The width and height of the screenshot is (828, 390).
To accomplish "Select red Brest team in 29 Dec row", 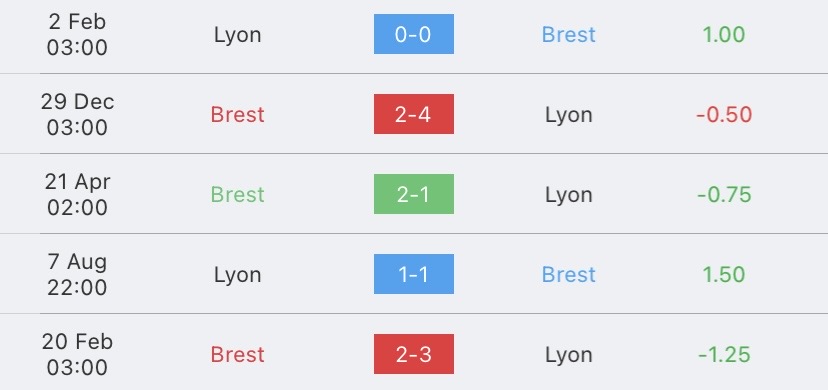I will click(x=237, y=115).
